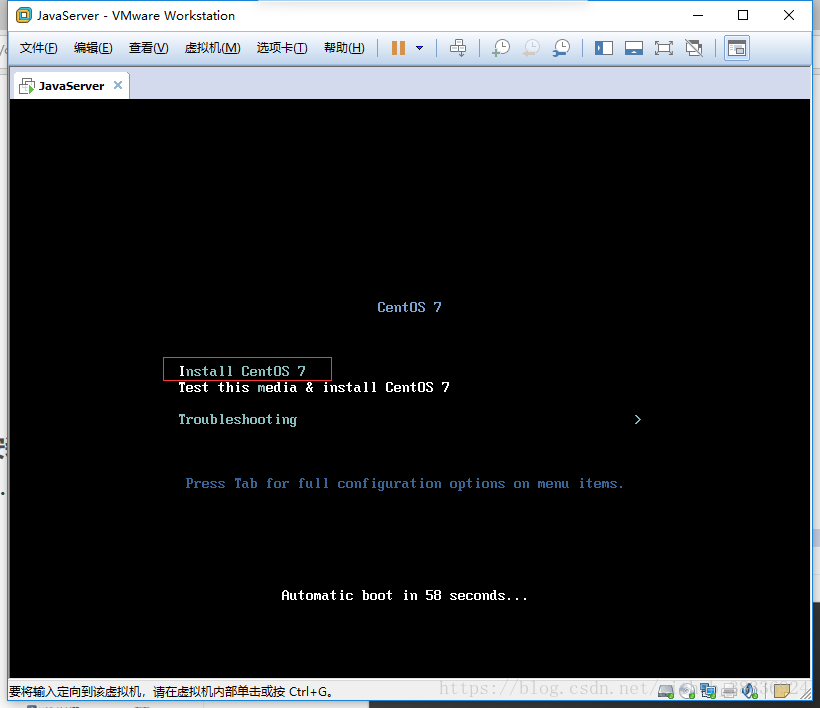Open the message log note icon
This screenshot has width=820, height=708.
click(x=782, y=691)
